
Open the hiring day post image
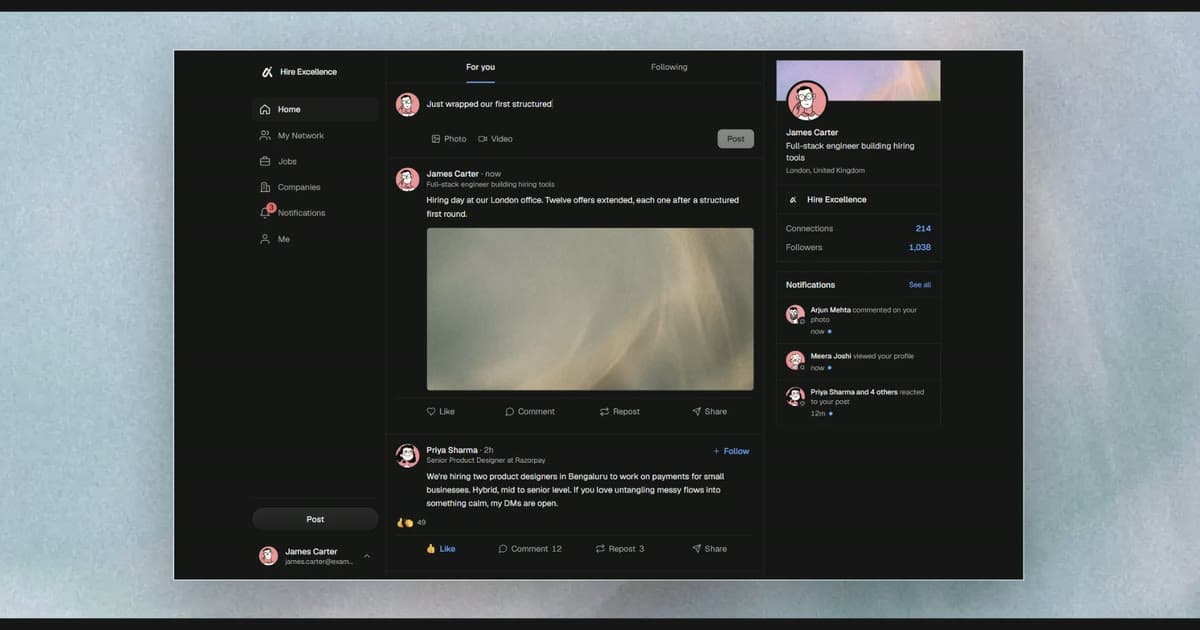coord(590,309)
